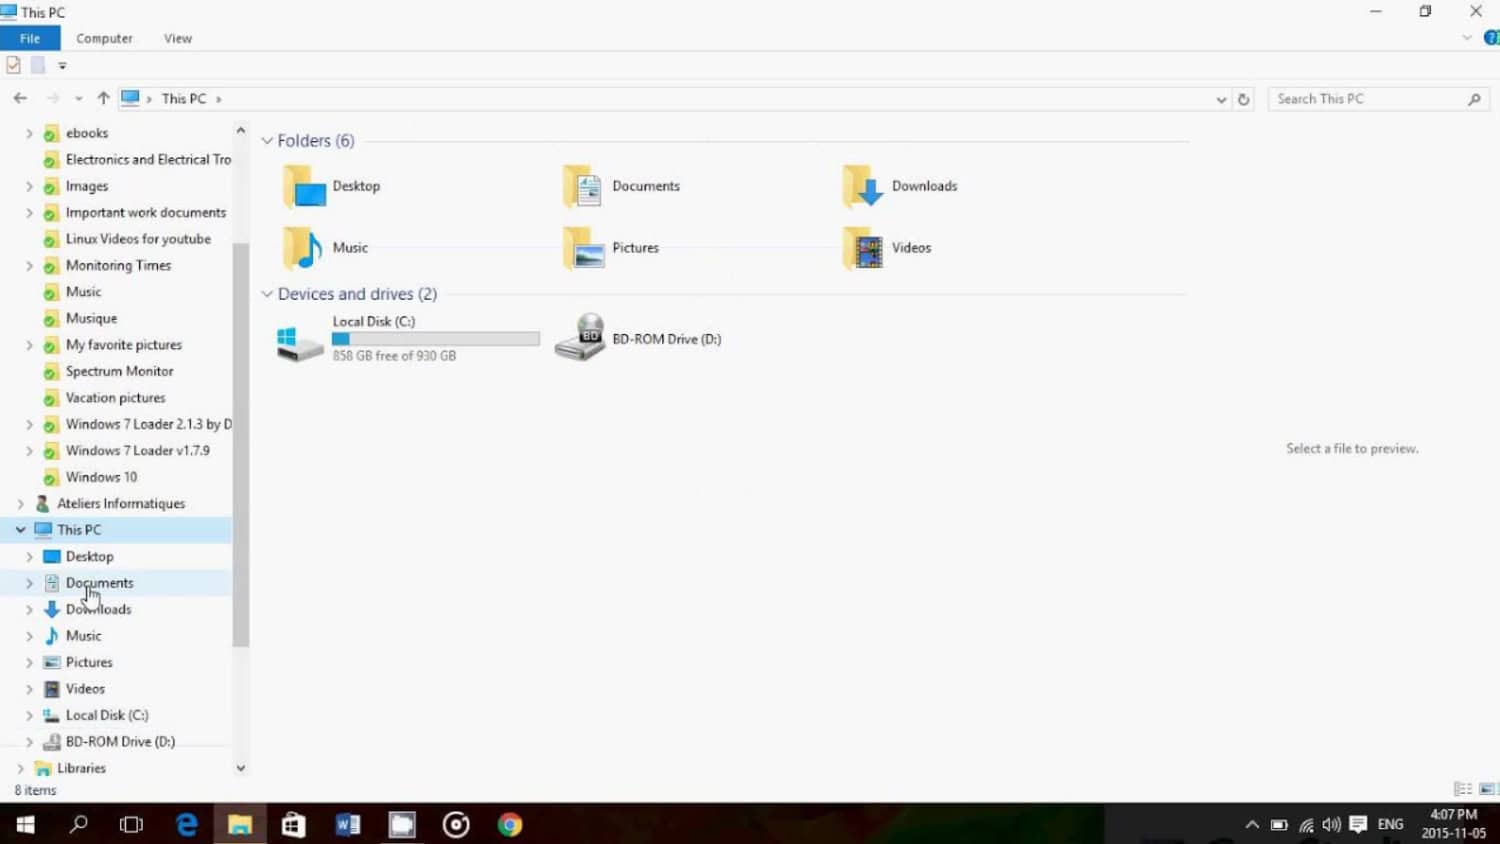Screen dimensions: 1500x844
Task: Click navigation pane scroll down arrow
Action: (240, 768)
